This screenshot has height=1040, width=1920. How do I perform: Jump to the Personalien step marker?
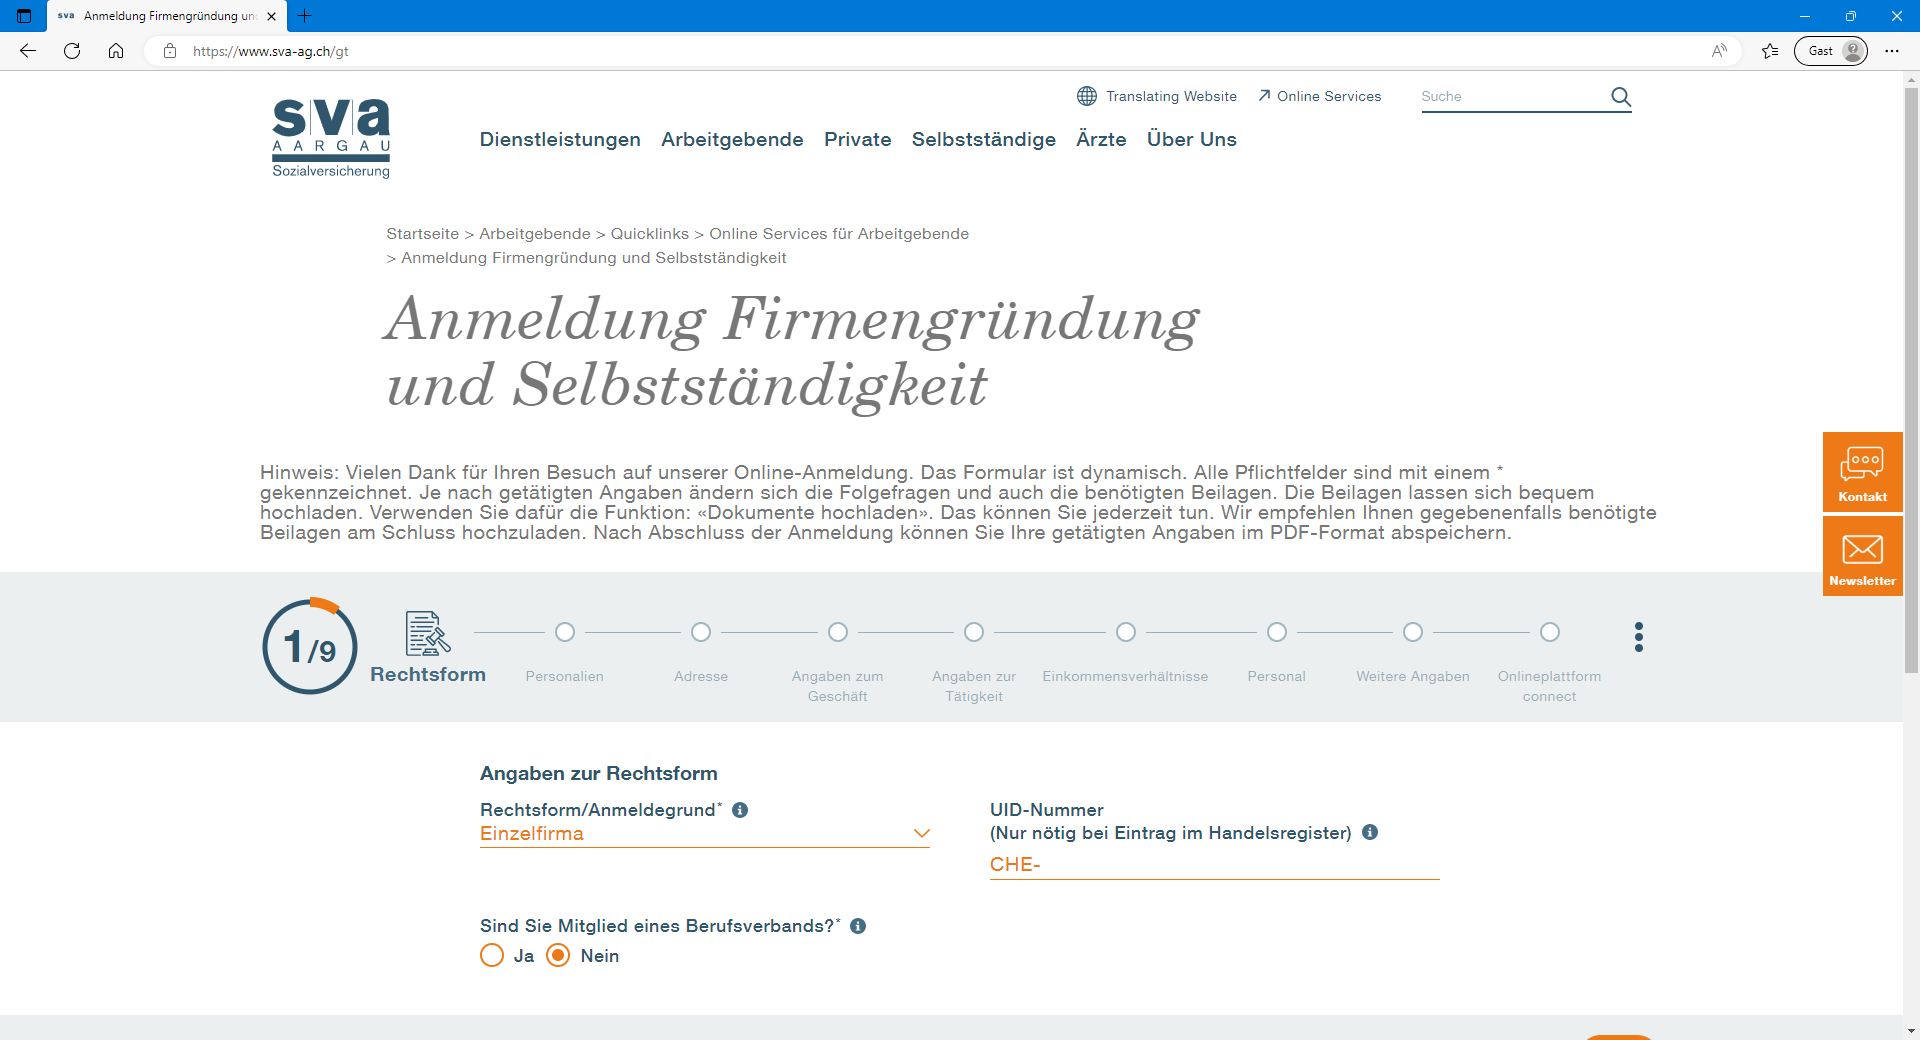point(565,632)
